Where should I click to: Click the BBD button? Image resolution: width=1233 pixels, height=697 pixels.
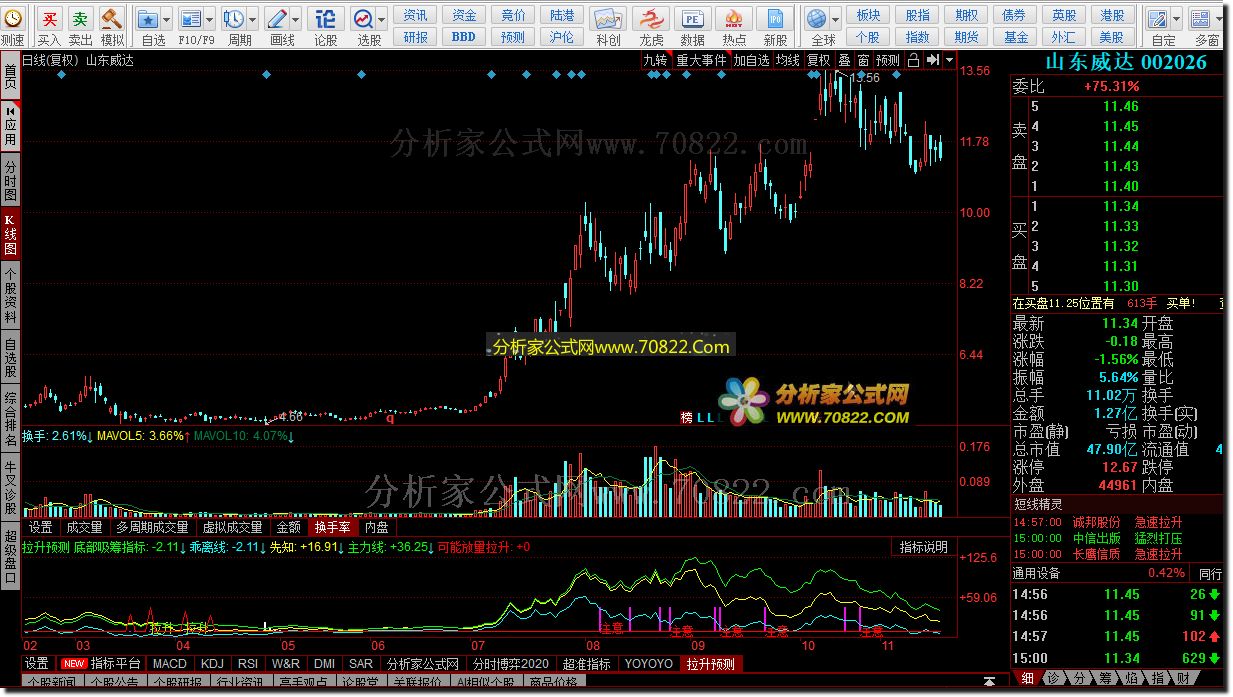click(x=464, y=37)
